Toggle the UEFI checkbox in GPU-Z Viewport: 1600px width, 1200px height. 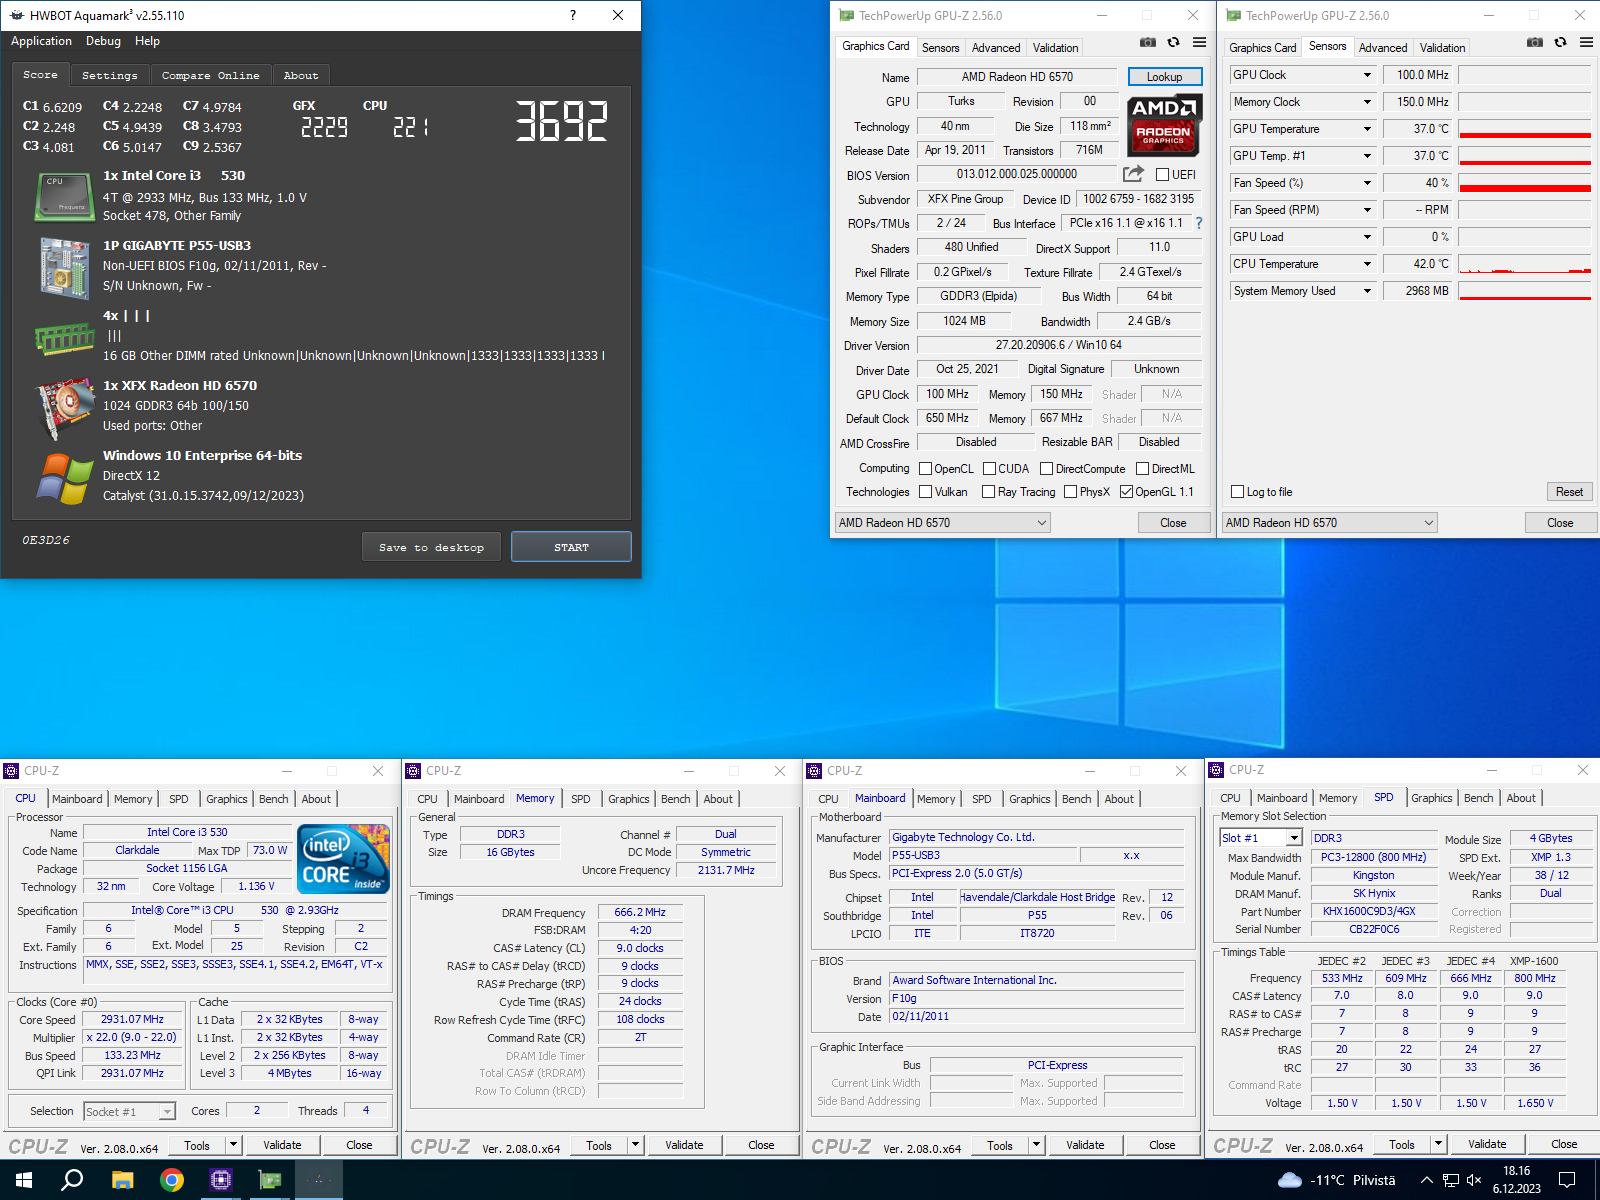tap(1163, 174)
